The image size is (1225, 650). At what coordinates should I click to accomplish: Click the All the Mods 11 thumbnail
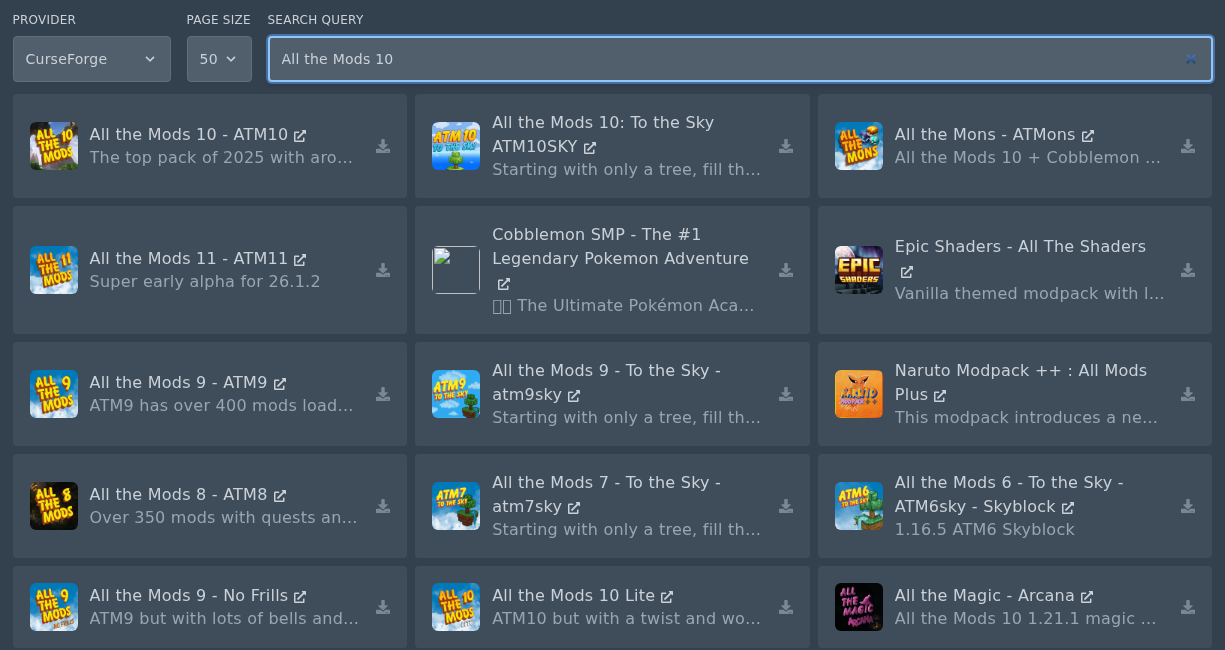coord(54,270)
